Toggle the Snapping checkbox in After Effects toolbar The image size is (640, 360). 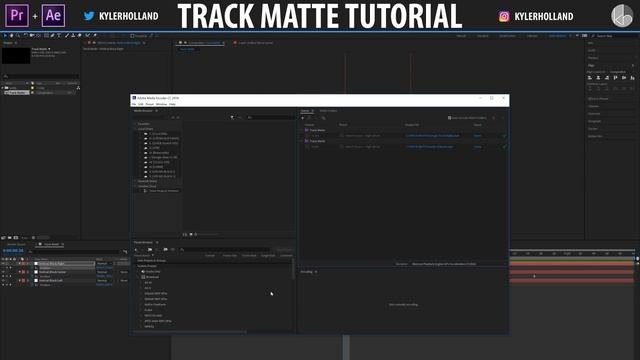pyautogui.click(x=132, y=36)
